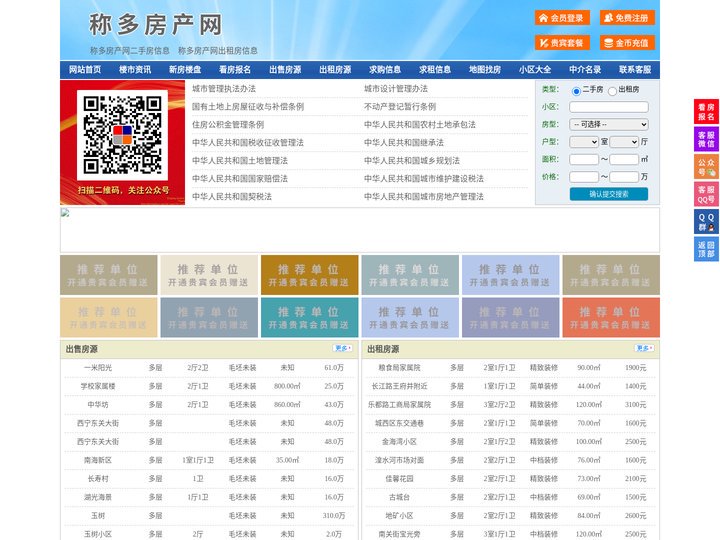Viewport: 720px width, 540px height.
Task: Click the 公众号 orange sidebar icon
Action: coord(706,167)
